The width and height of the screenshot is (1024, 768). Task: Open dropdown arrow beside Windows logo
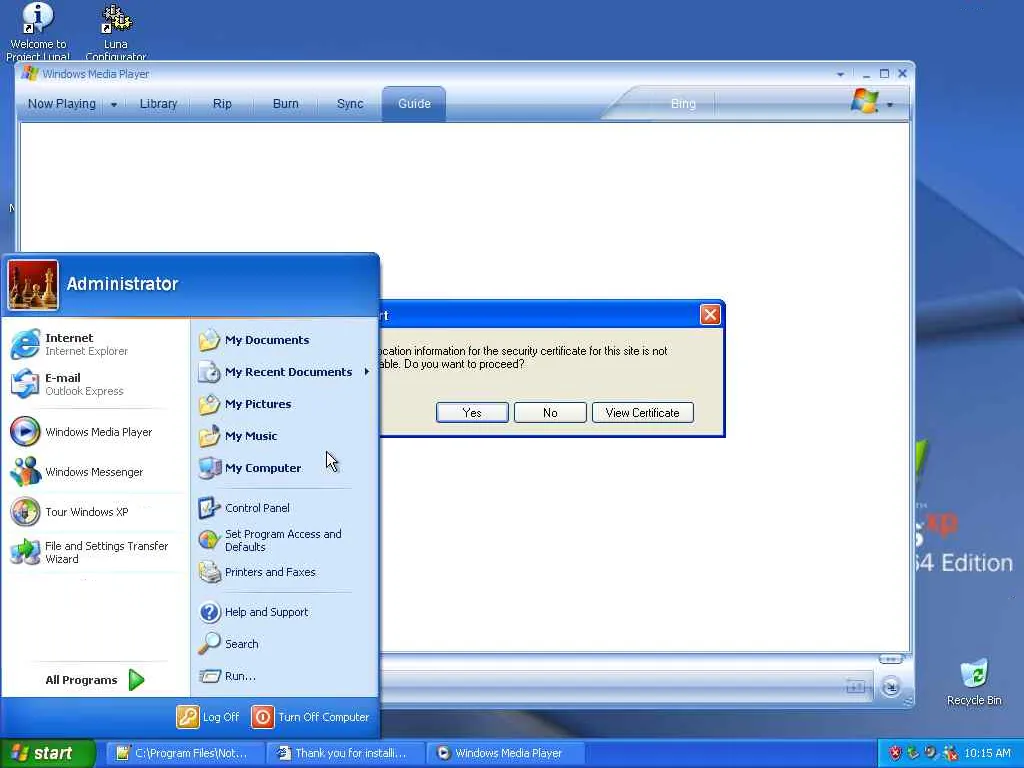(x=889, y=104)
